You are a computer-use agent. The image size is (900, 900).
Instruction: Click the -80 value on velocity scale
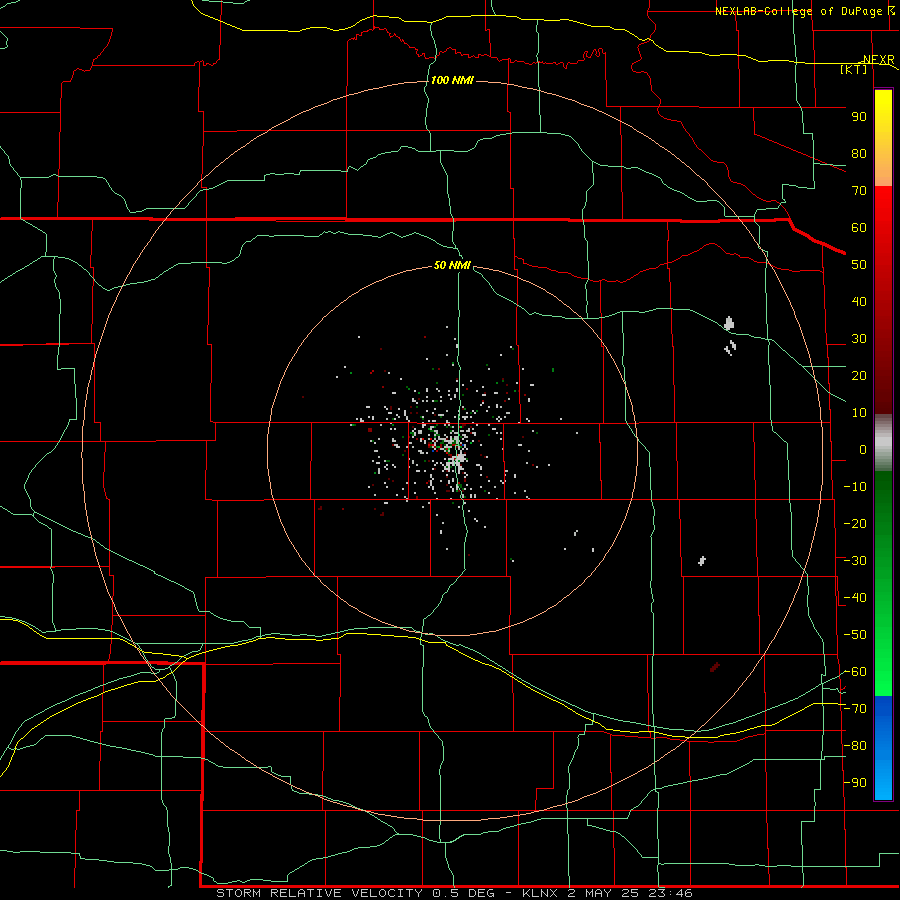[x=855, y=746]
